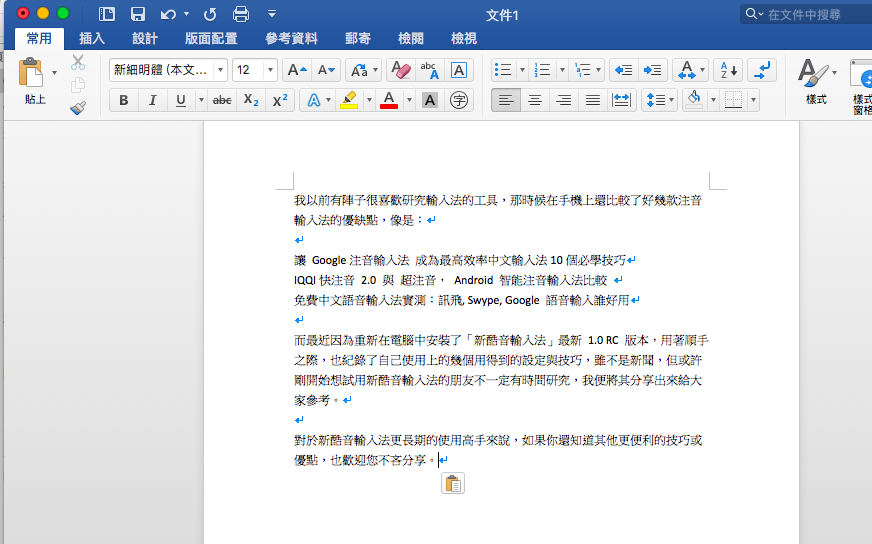This screenshot has height=544, width=872.
Task: Decrease font size with the A-down icon
Action: (x=326, y=70)
